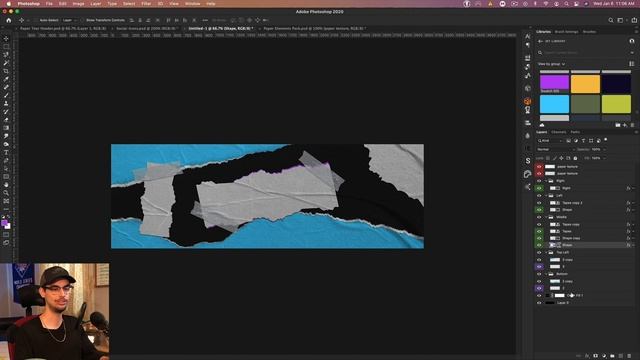Toggle Show Transform Controls checkbox

[x=82, y=20]
